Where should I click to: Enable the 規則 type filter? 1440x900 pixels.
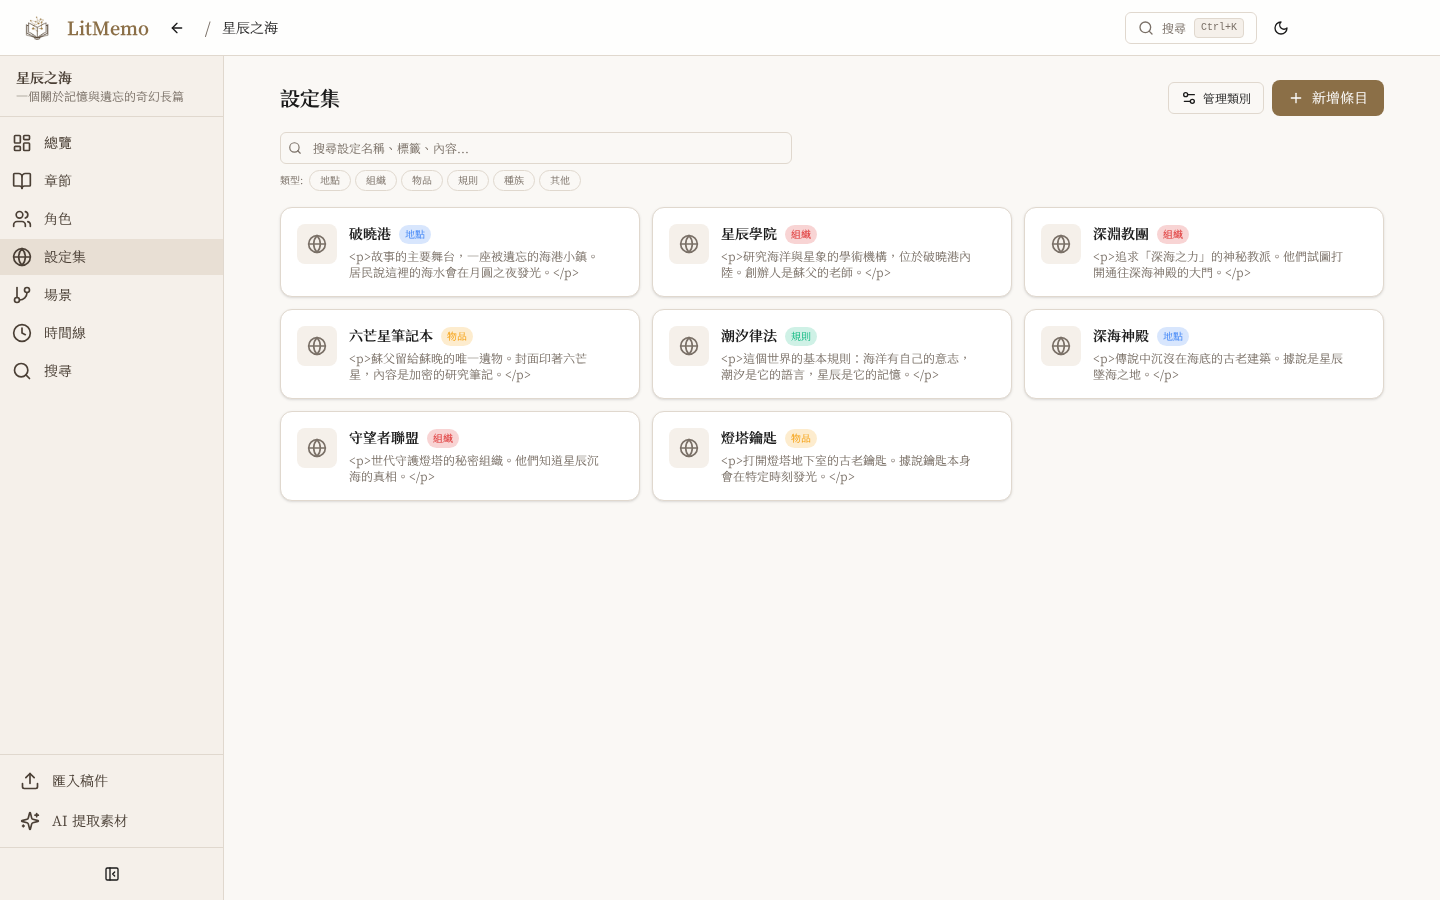pyautogui.click(x=468, y=180)
